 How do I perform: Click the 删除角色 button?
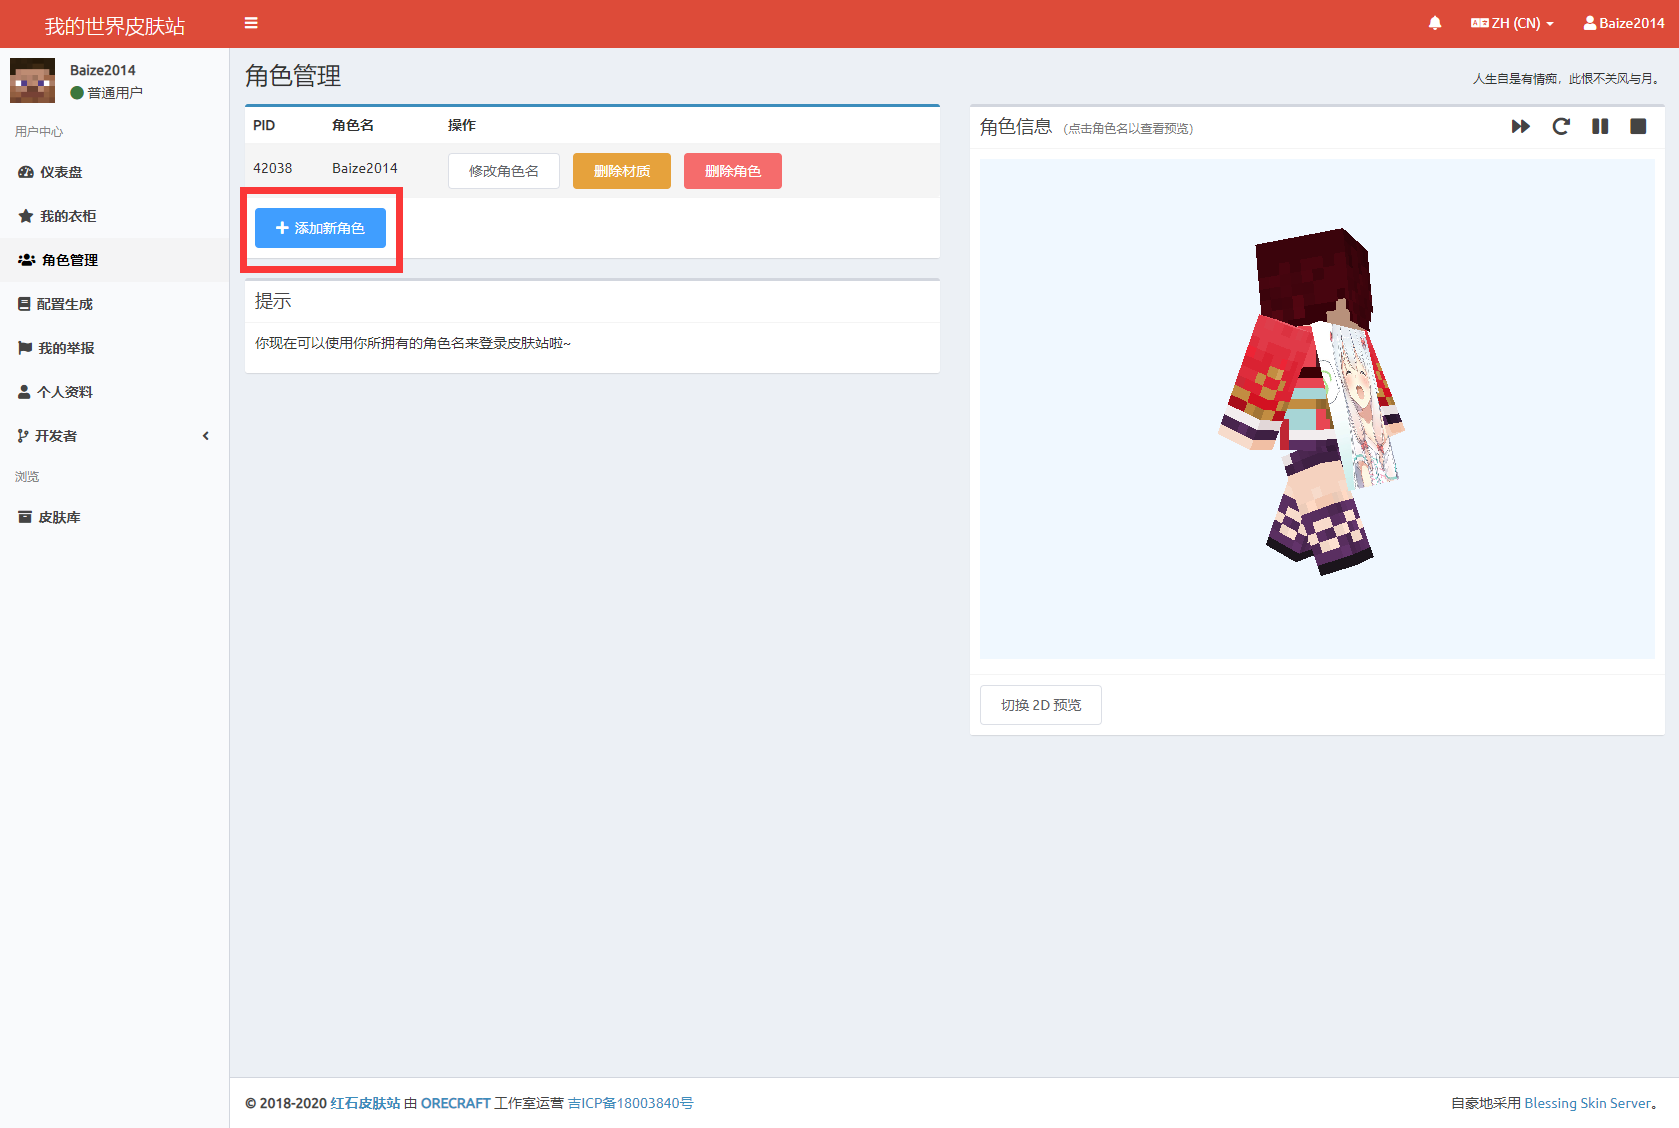pos(733,171)
